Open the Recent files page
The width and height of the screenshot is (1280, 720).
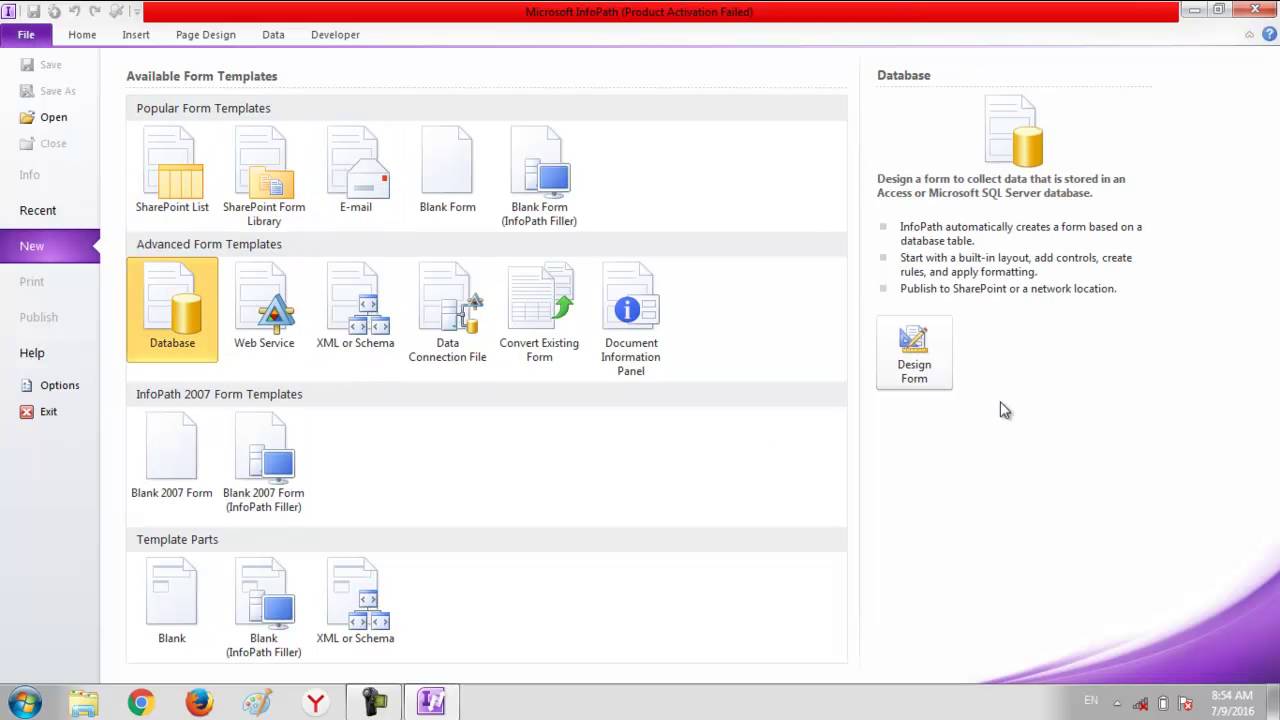38,210
